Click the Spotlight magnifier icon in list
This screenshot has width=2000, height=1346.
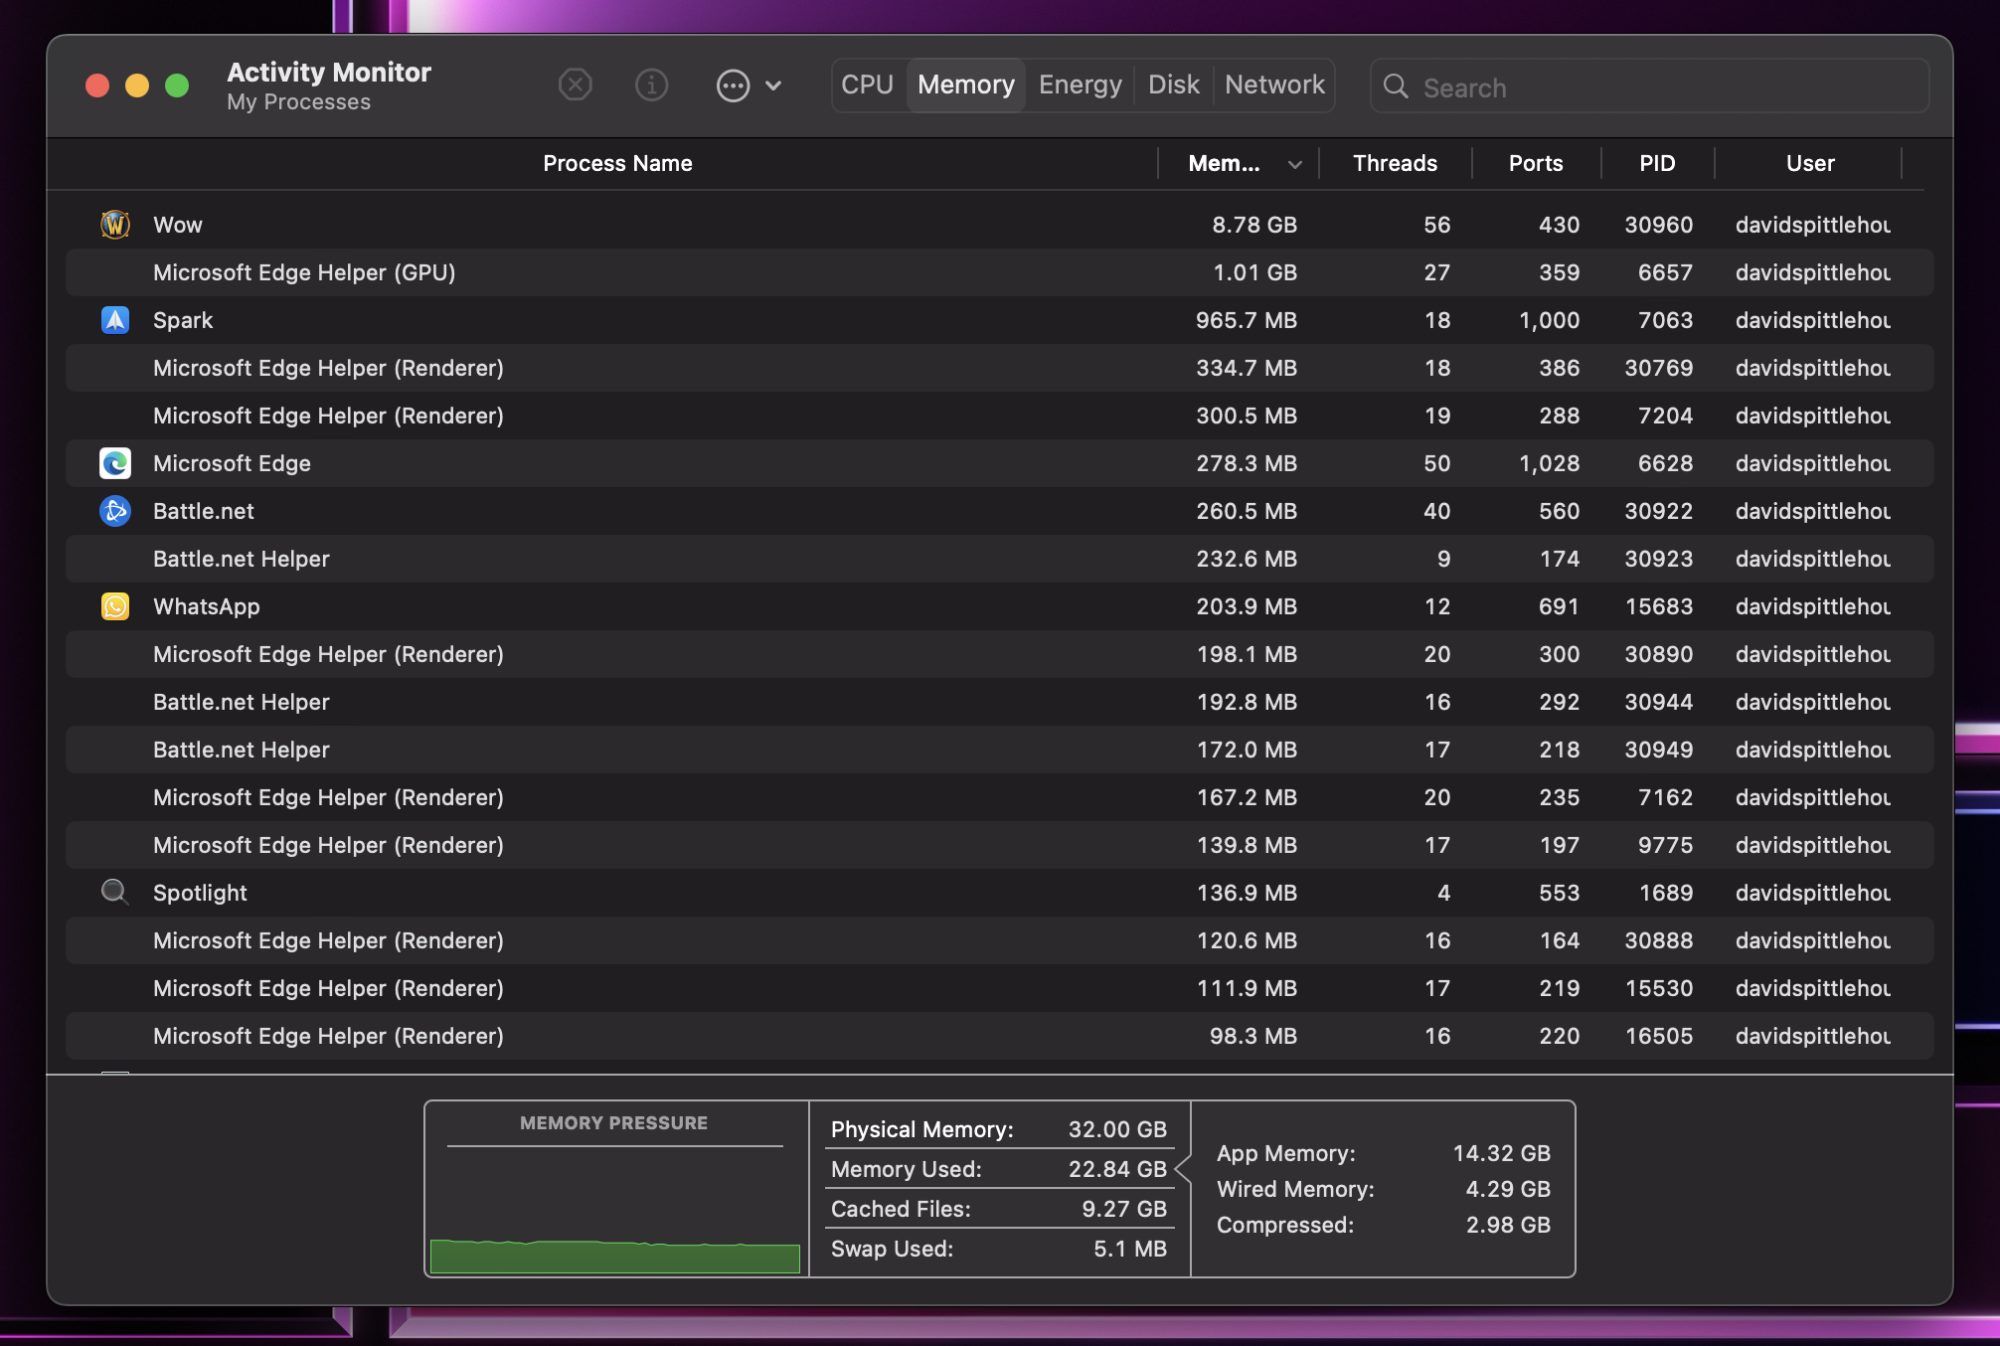click(115, 892)
